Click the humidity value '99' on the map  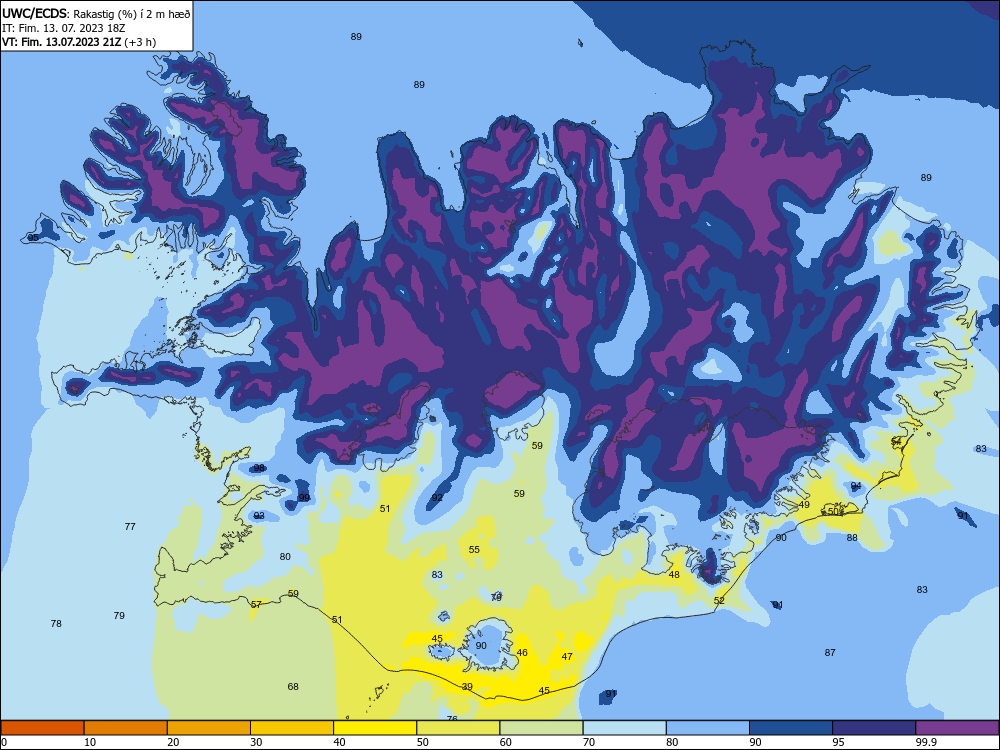304,497
